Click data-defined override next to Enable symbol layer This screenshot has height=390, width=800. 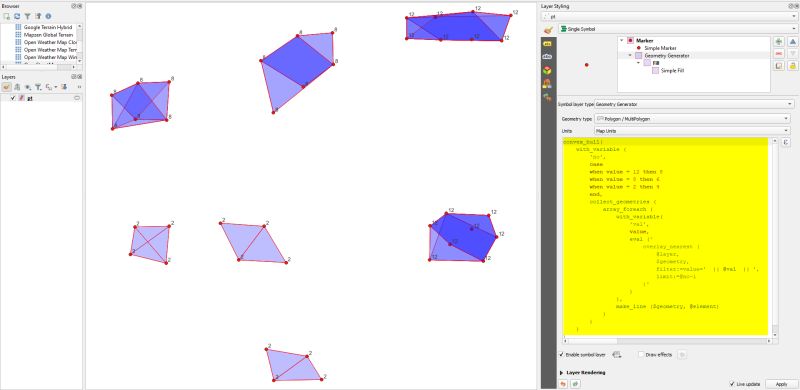click(x=616, y=354)
